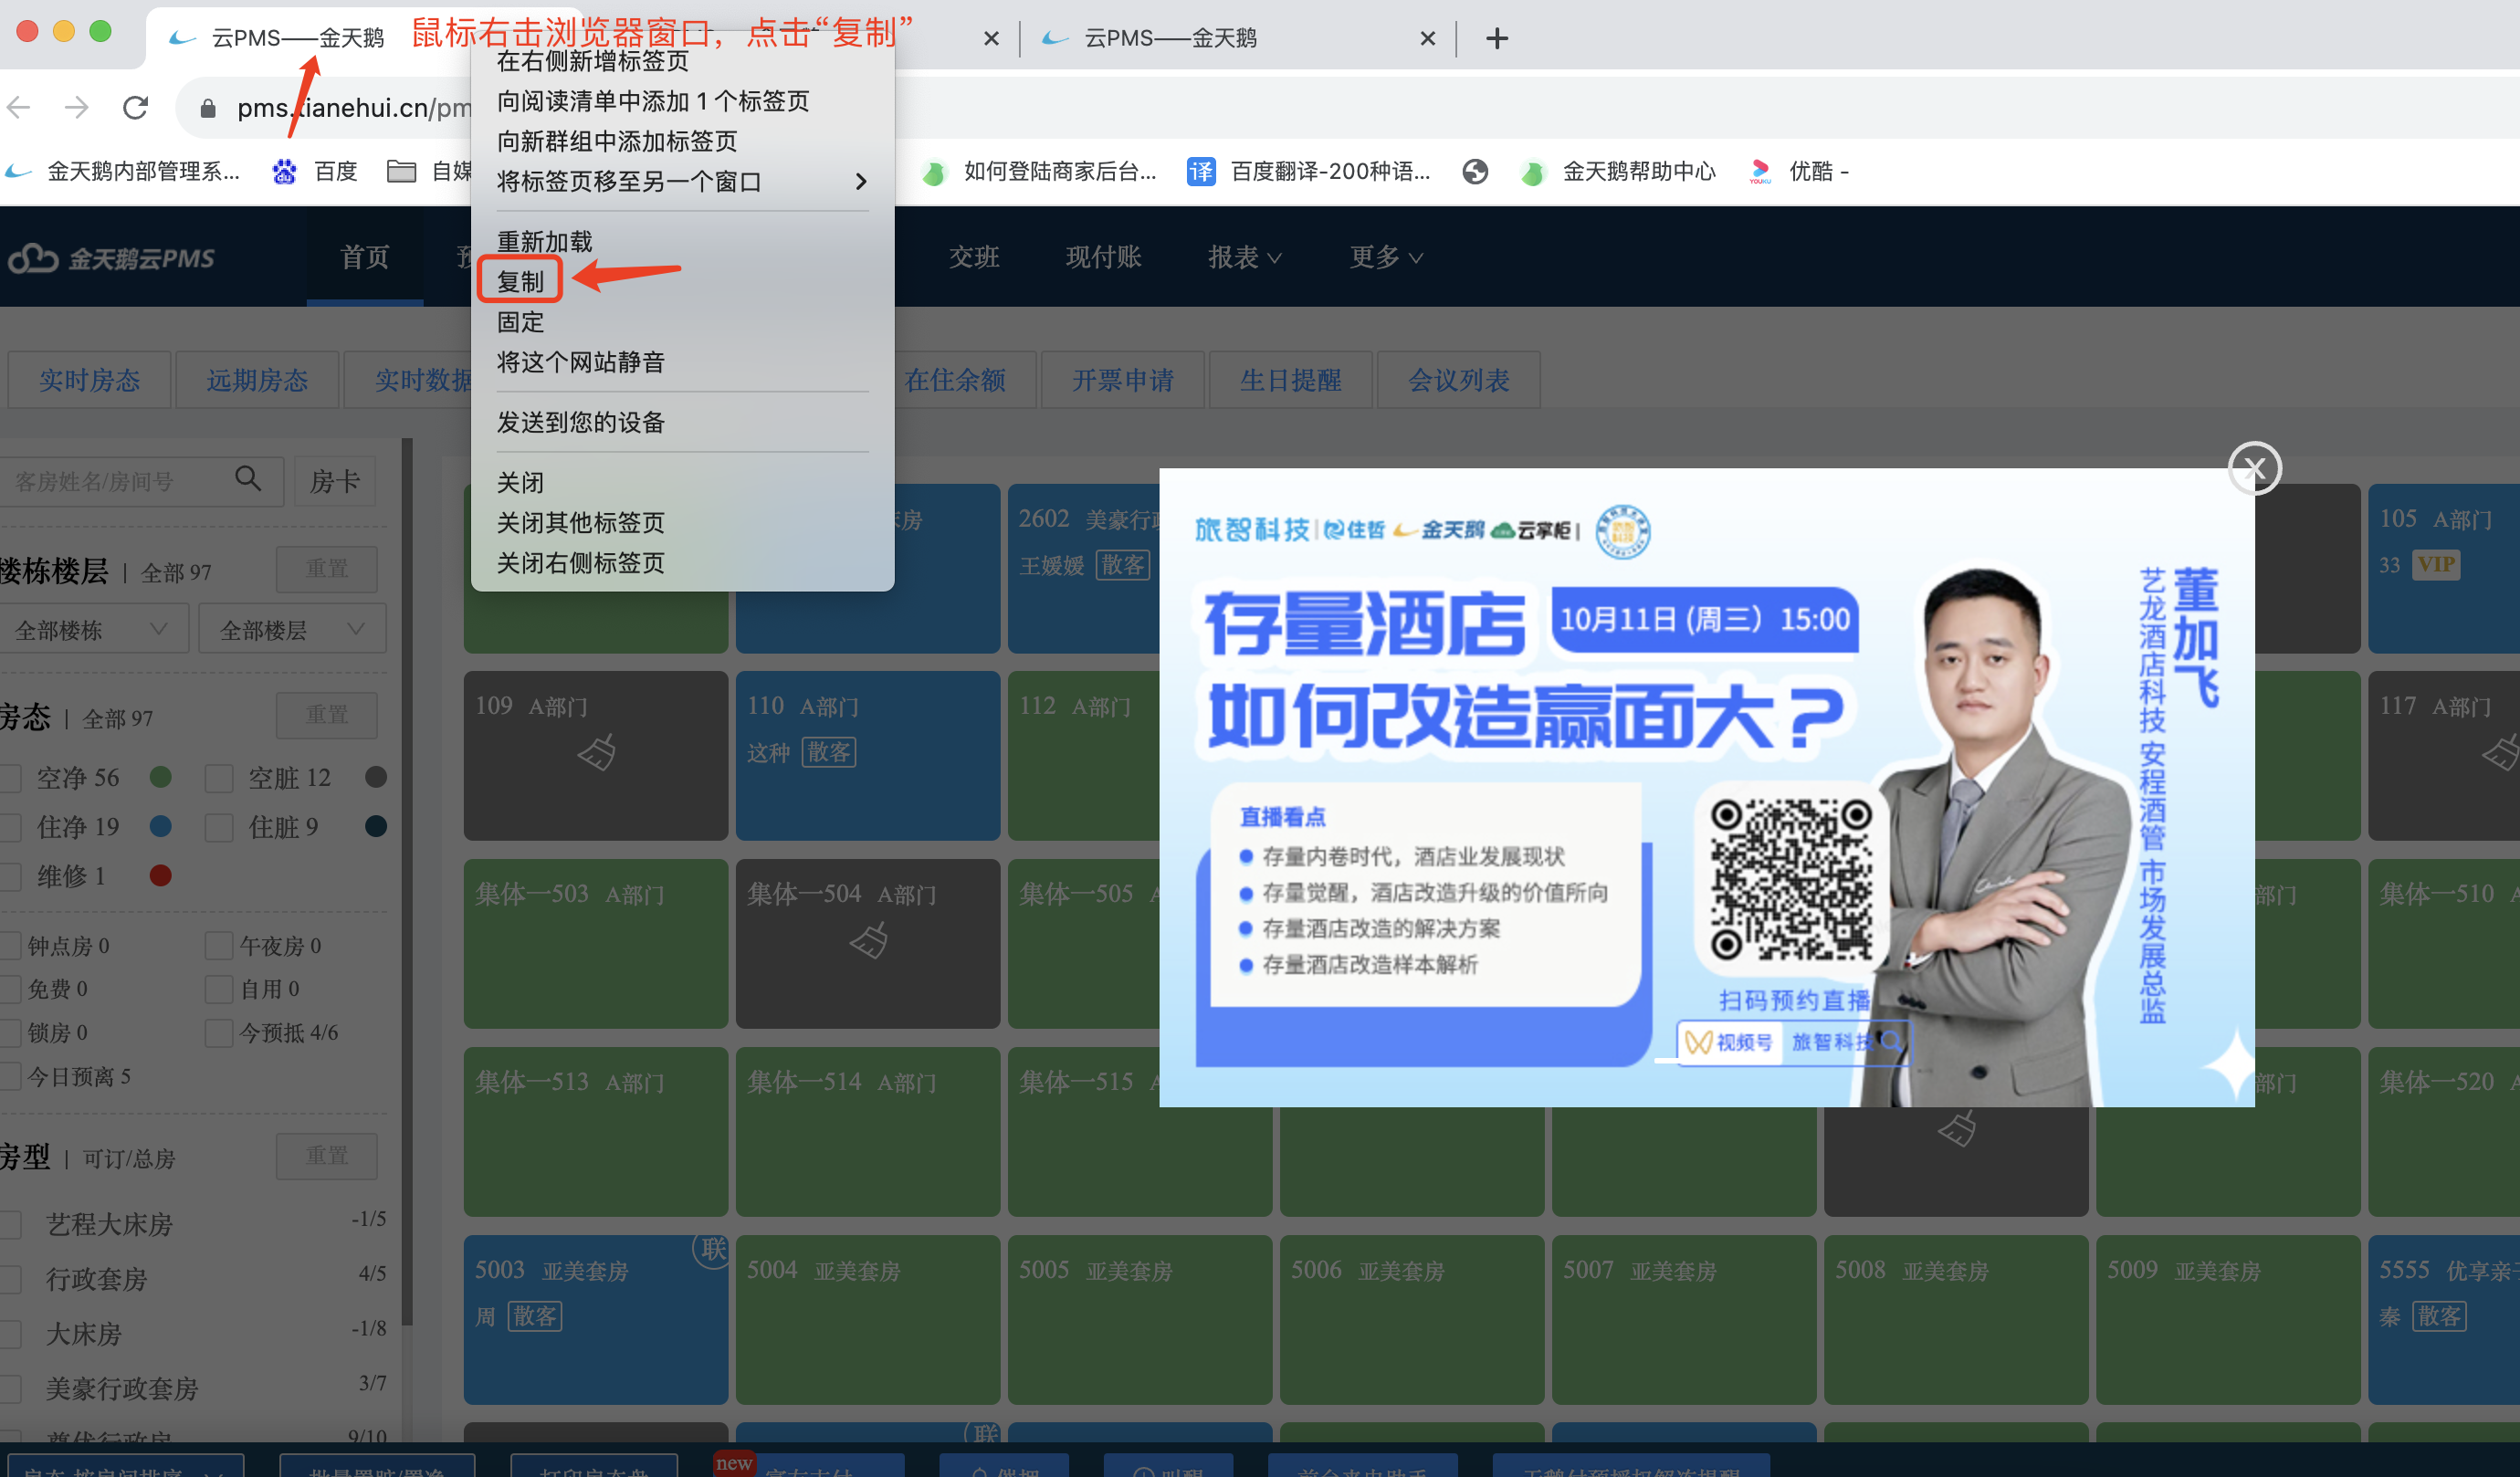Click the green 空净 color dot
Screen dimensions: 2520x1477
coord(160,777)
